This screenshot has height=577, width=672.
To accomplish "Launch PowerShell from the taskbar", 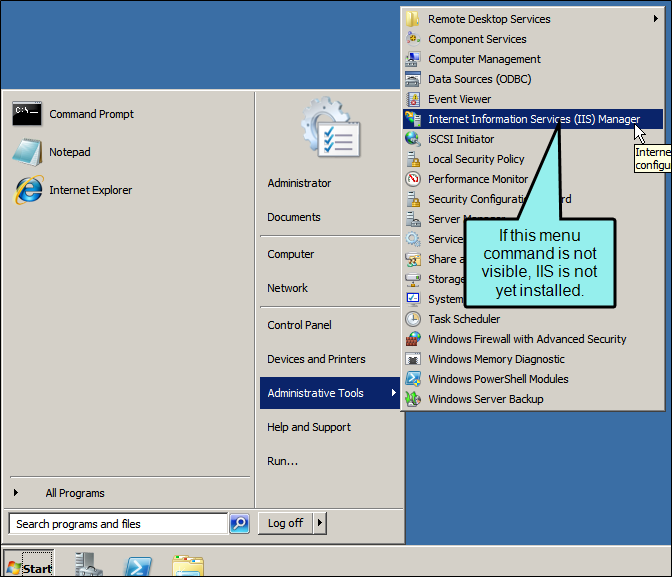I will [138, 566].
